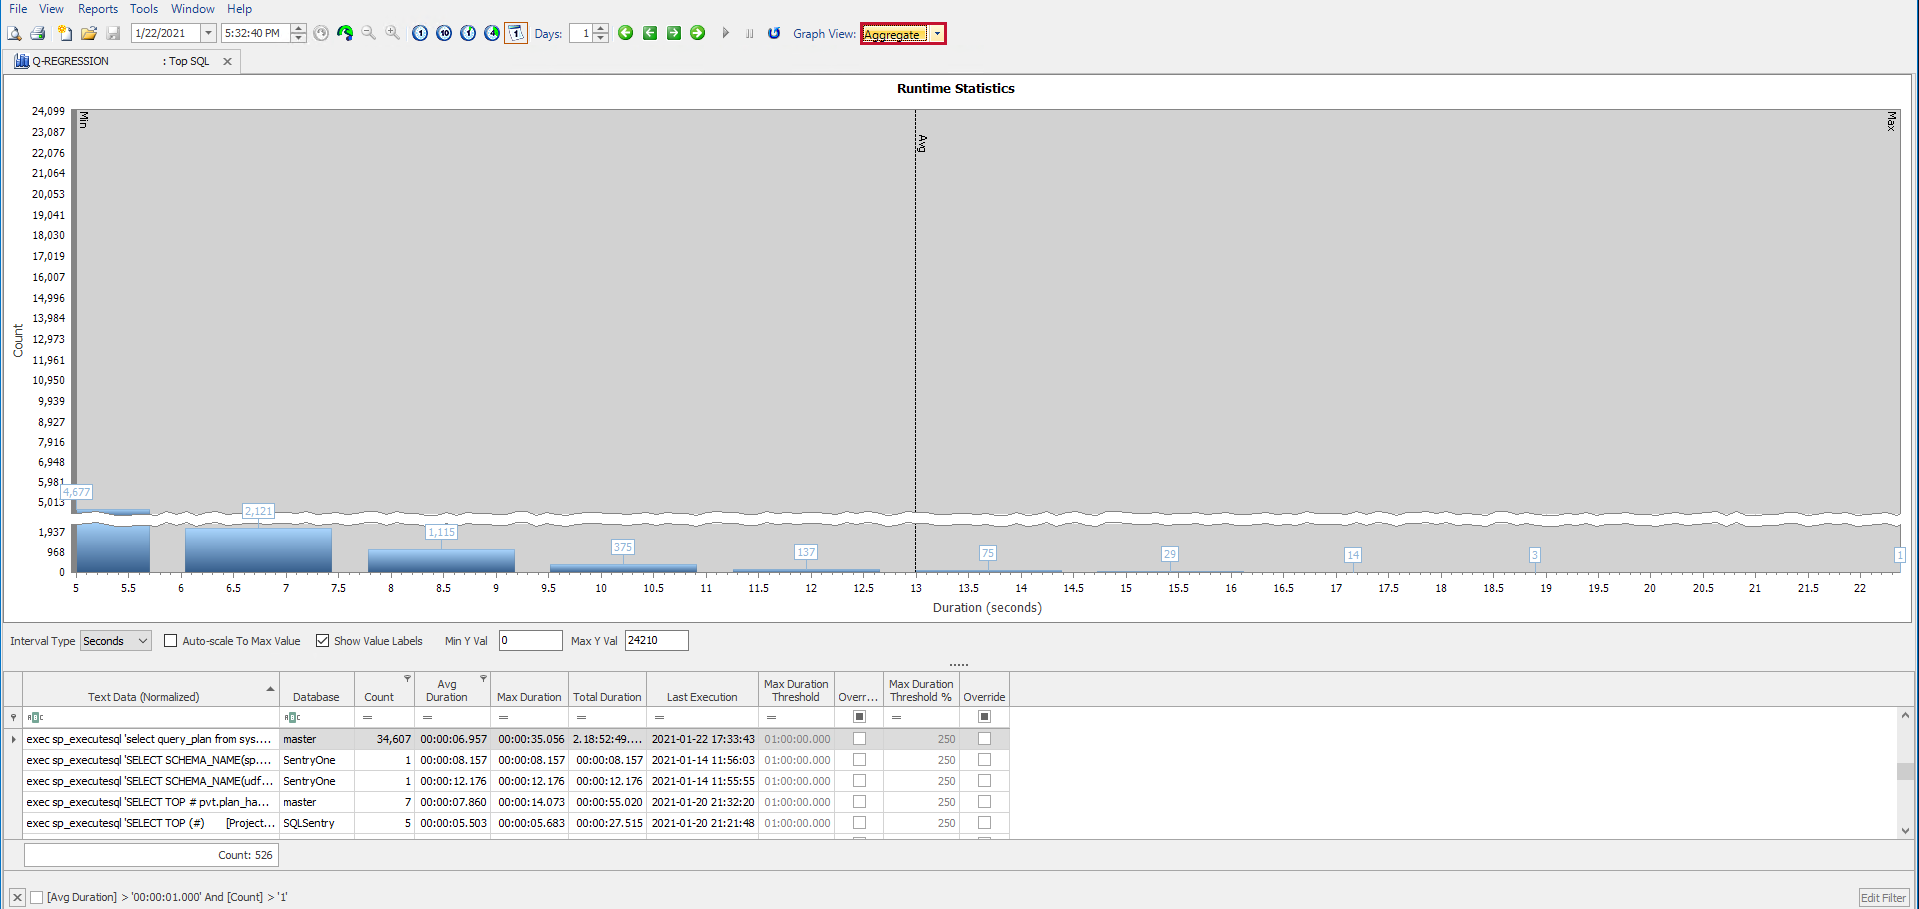Click the Min Y Val input field
1919x909 pixels.
(x=530, y=641)
